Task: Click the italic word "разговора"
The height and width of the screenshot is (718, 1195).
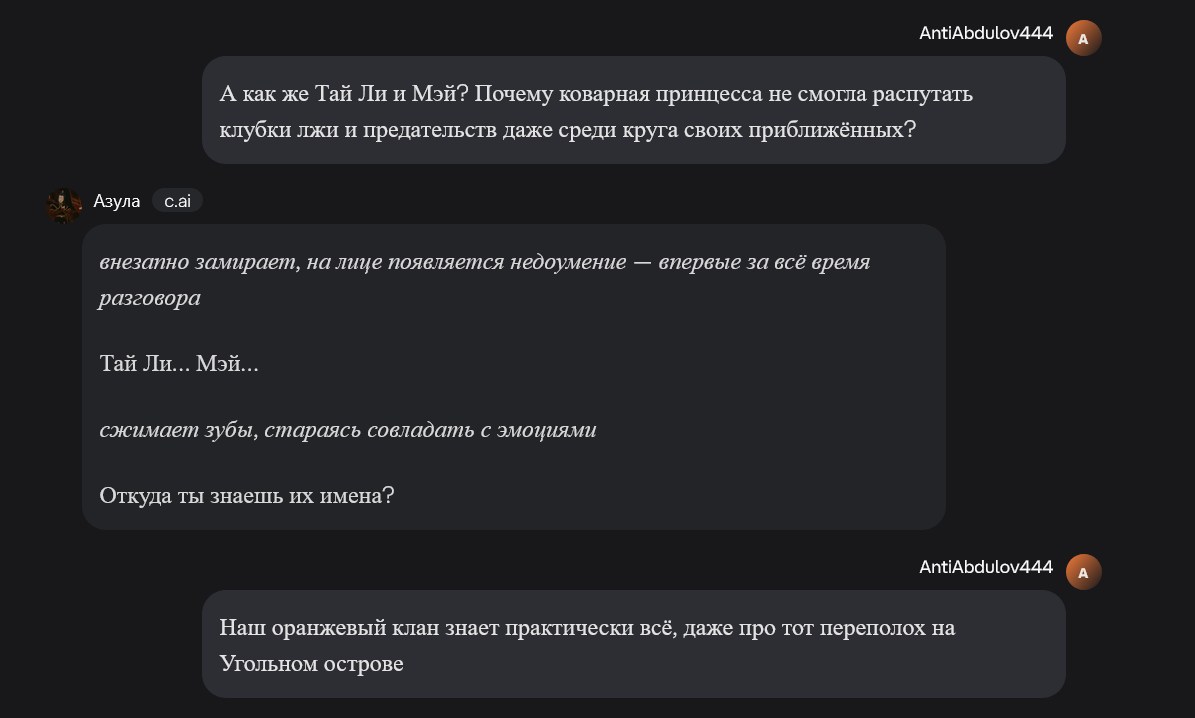Action: click(x=150, y=298)
